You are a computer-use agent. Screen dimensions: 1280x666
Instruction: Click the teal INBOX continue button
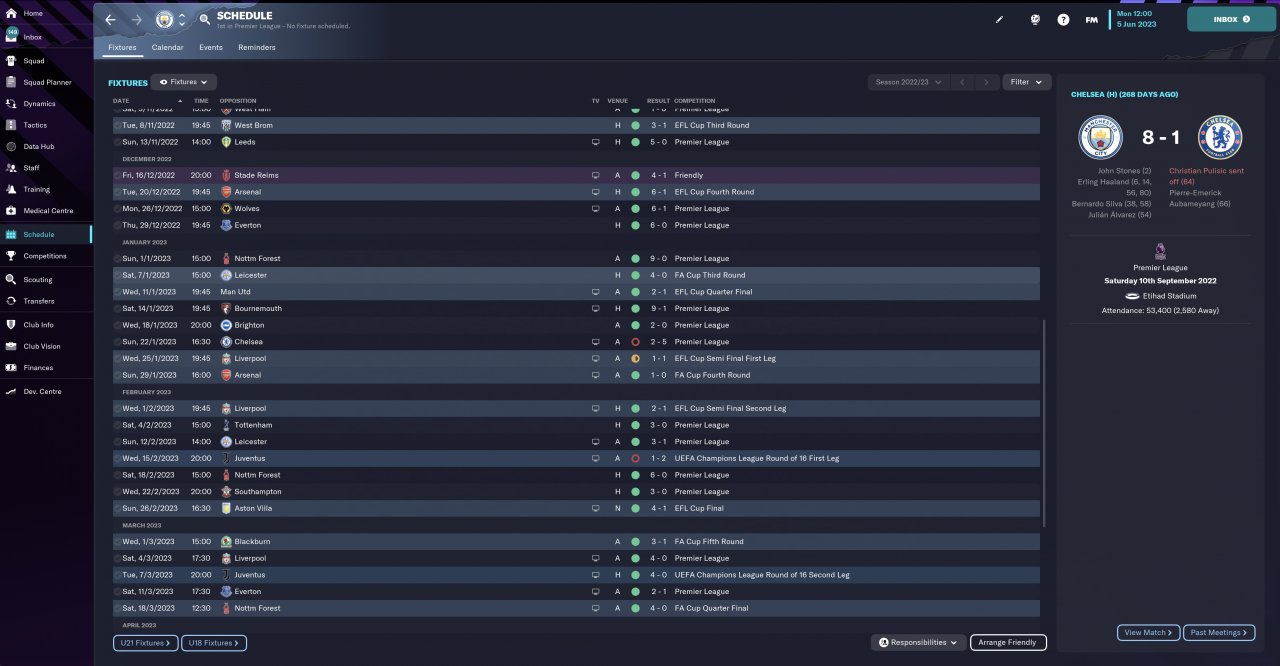pos(1230,19)
